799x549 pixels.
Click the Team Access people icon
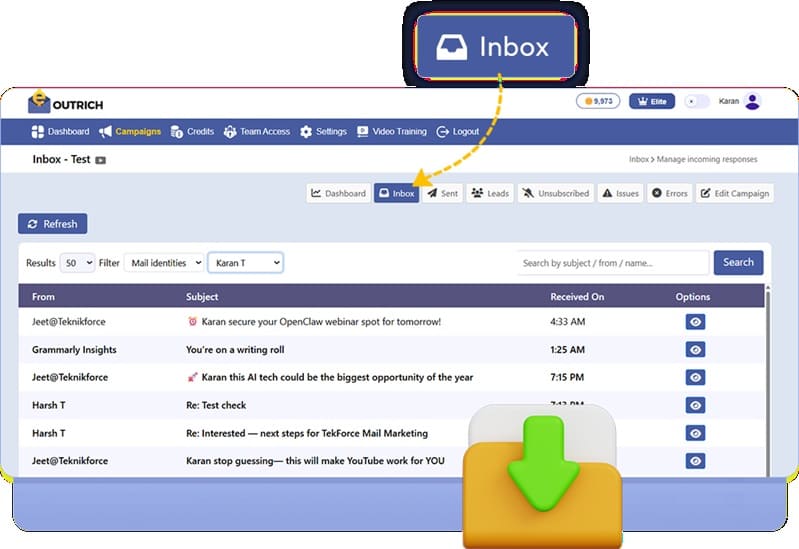pyautogui.click(x=230, y=132)
